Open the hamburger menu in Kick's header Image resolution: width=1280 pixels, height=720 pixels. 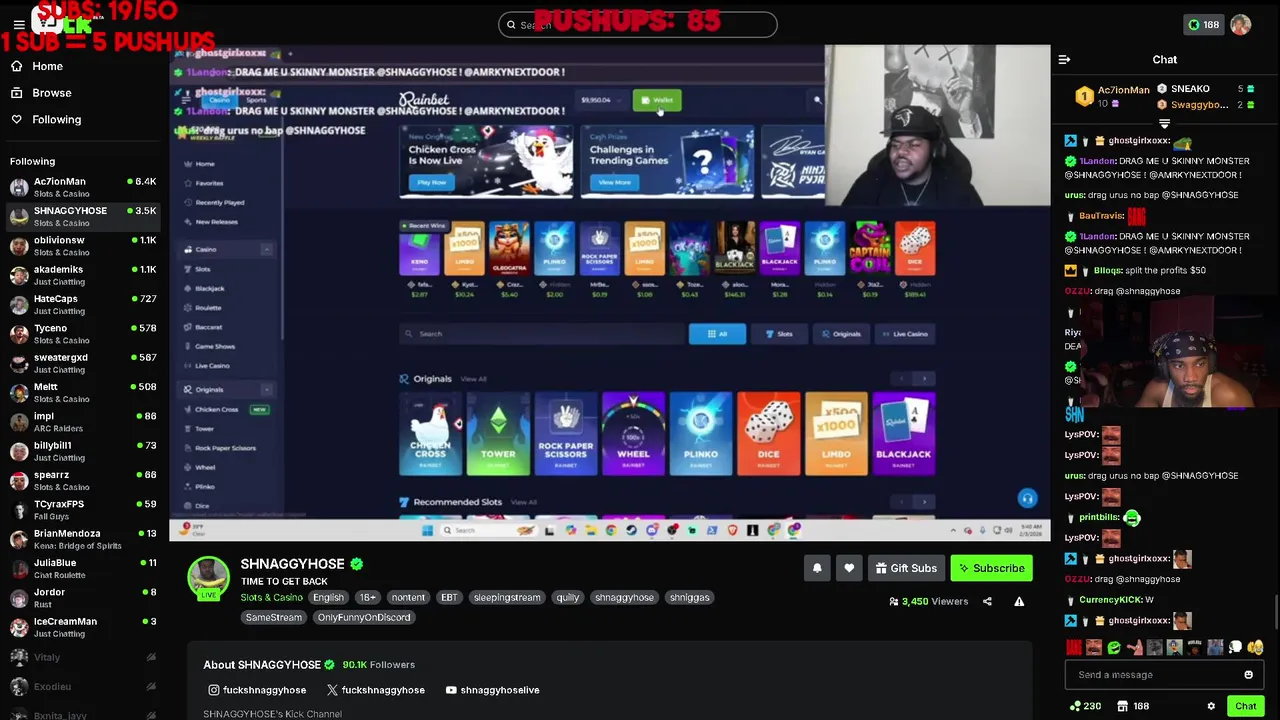tap(18, 24)
